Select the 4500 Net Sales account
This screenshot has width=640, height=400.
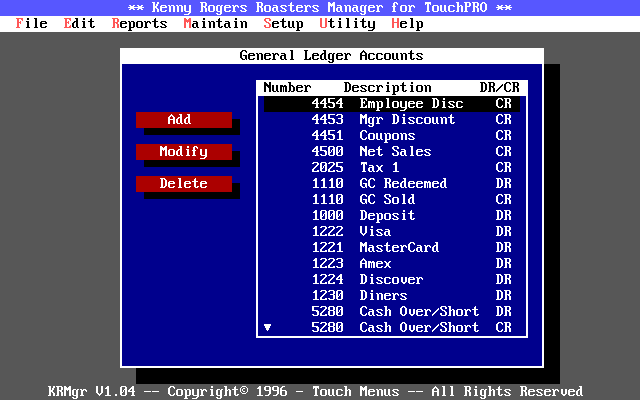pos(392,151)
